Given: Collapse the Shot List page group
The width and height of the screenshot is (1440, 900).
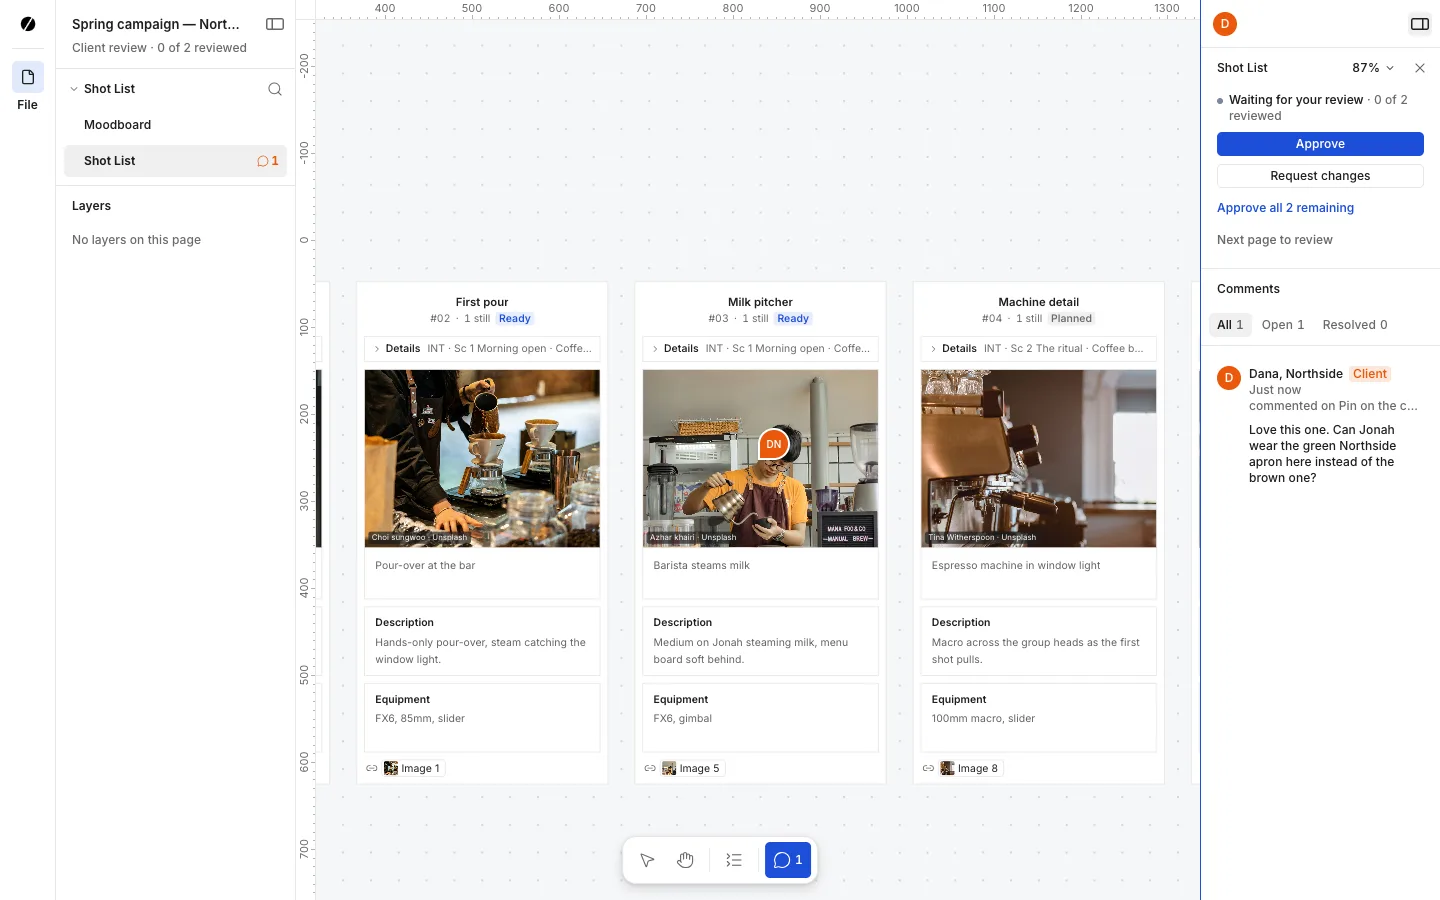Looking at the screenshot, I should 74,89.
